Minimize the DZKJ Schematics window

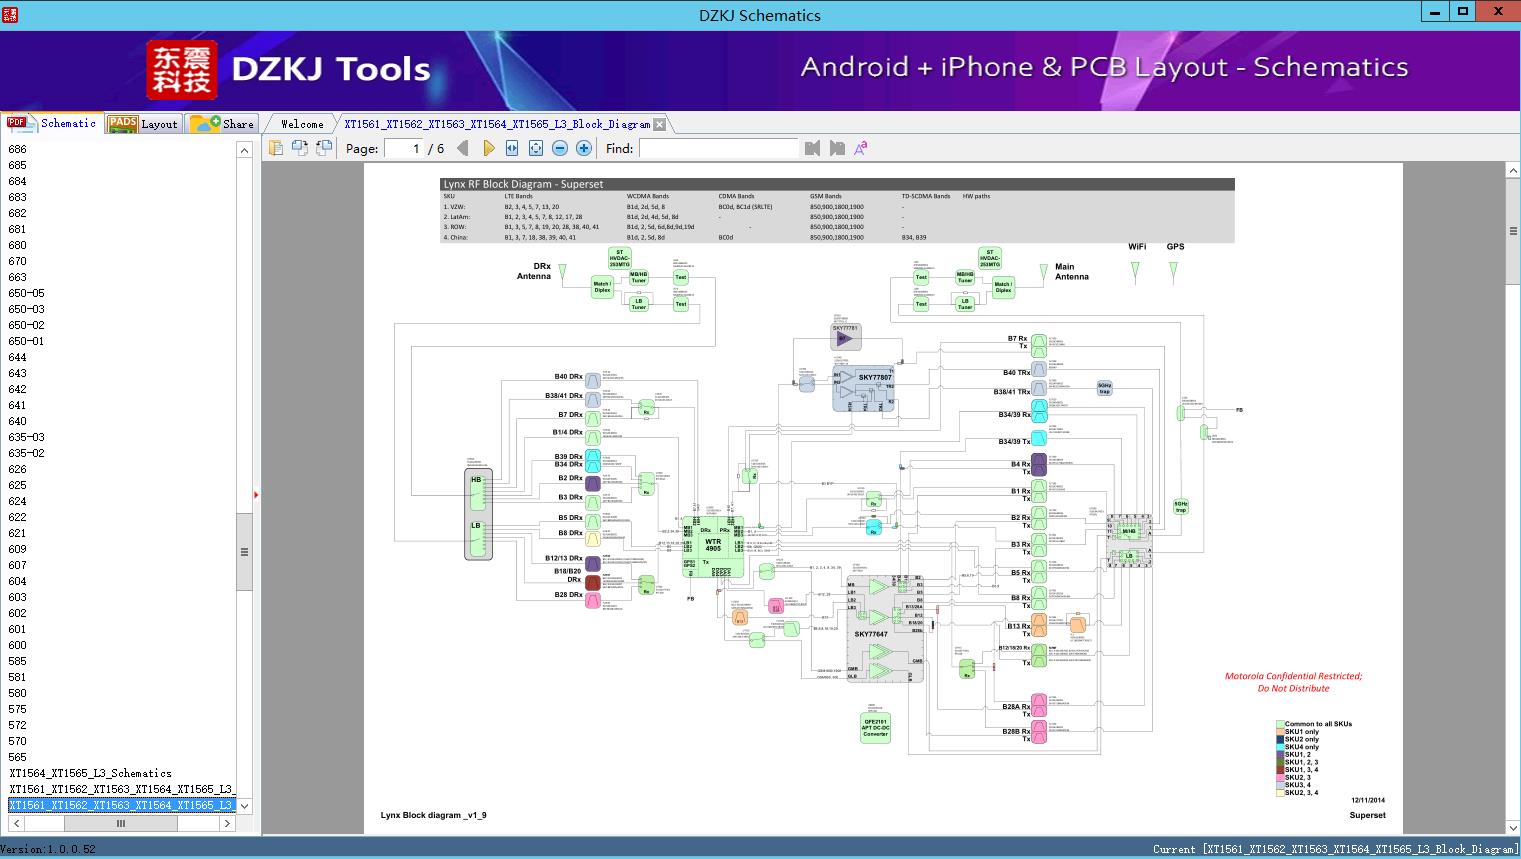pos(1434,12)
